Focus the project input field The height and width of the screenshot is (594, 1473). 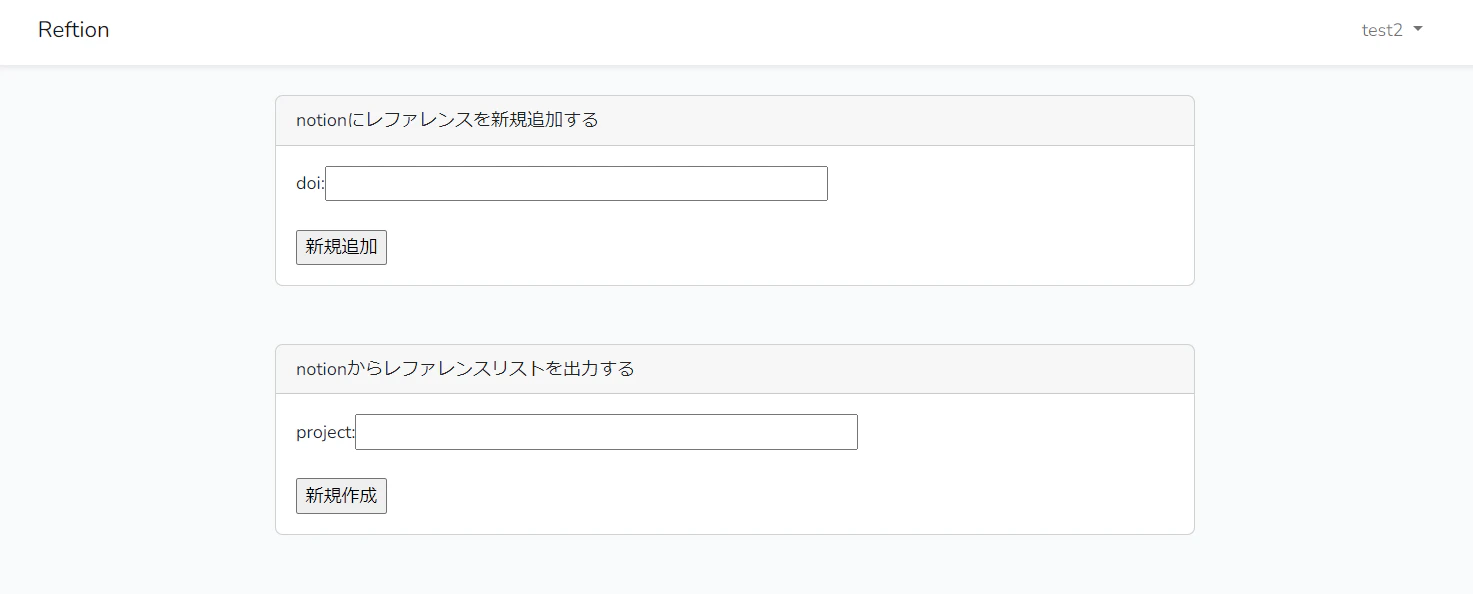(x=606, y=432)
